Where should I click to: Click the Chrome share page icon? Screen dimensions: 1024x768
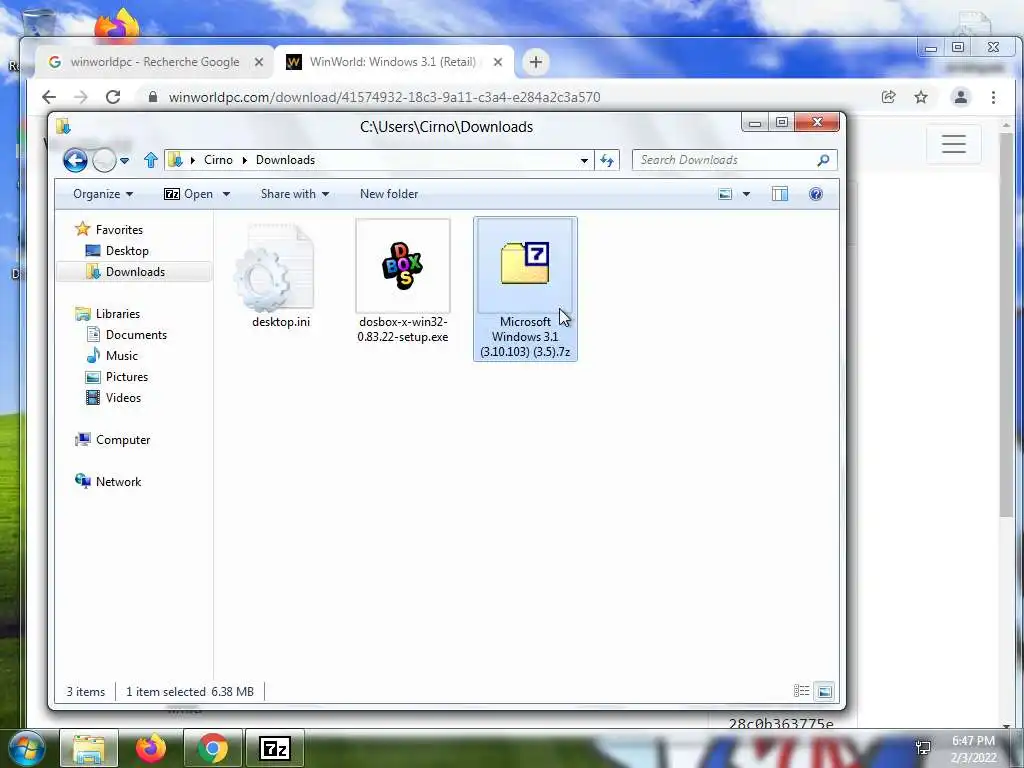click(888, 97)
